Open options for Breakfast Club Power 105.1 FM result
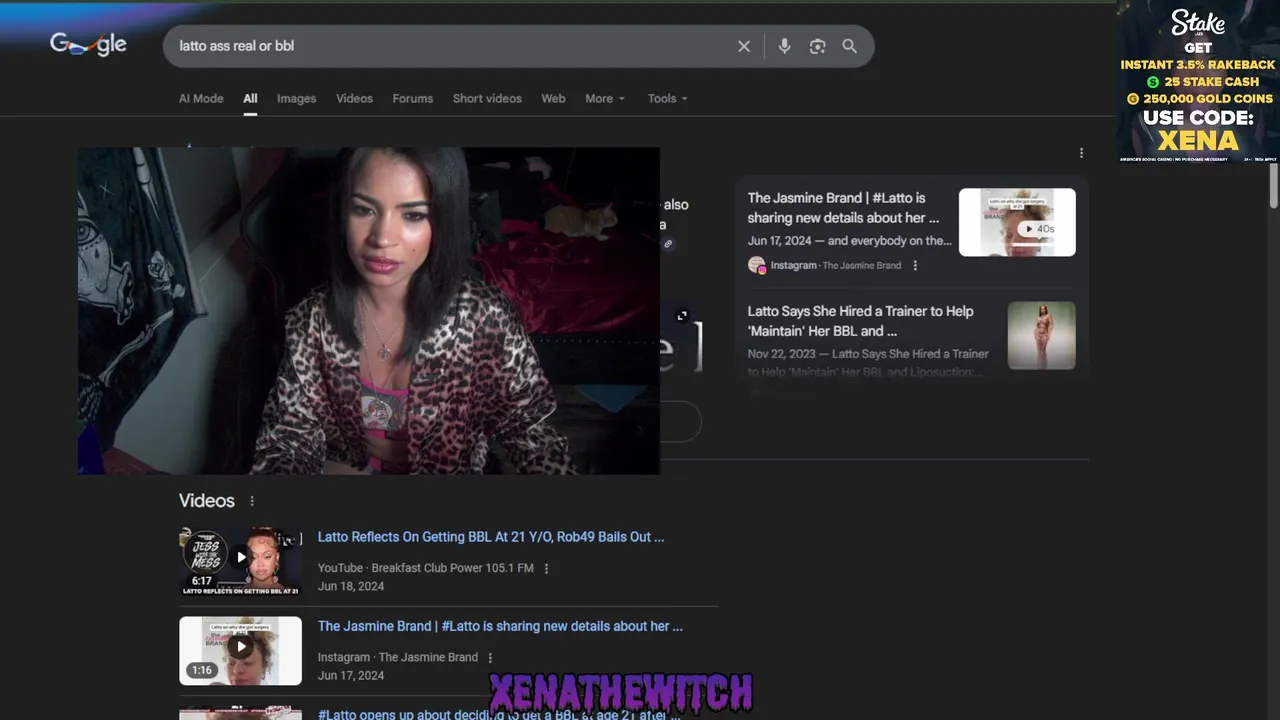This screenshot has height=720, width=1280. point(546,568)
